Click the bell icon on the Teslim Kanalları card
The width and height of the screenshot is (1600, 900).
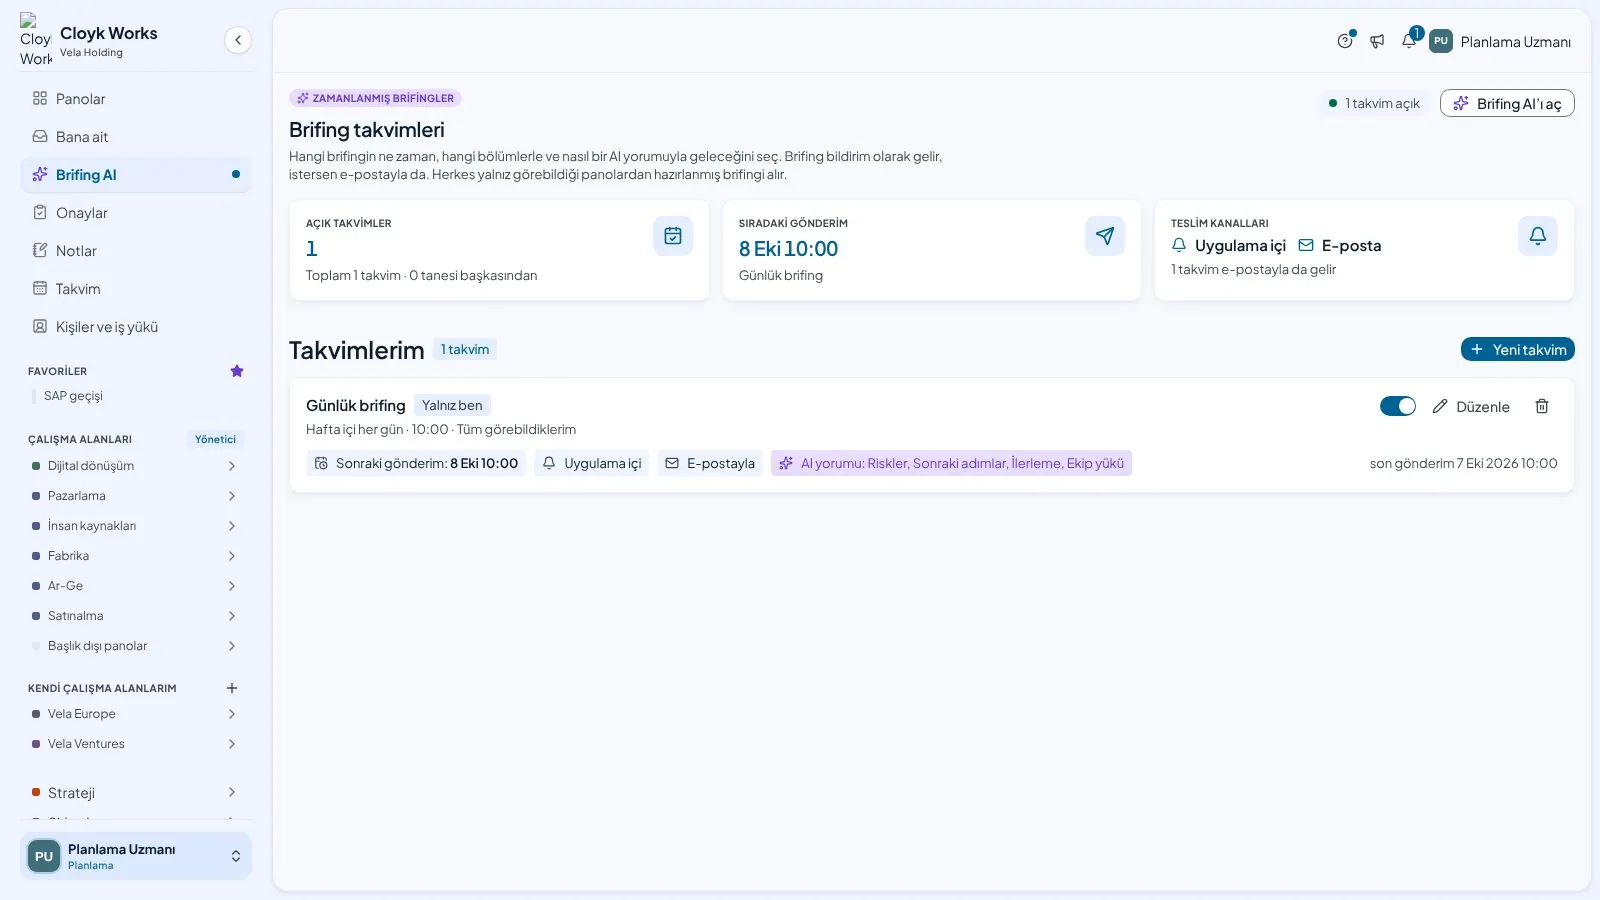pos(1538,236)
